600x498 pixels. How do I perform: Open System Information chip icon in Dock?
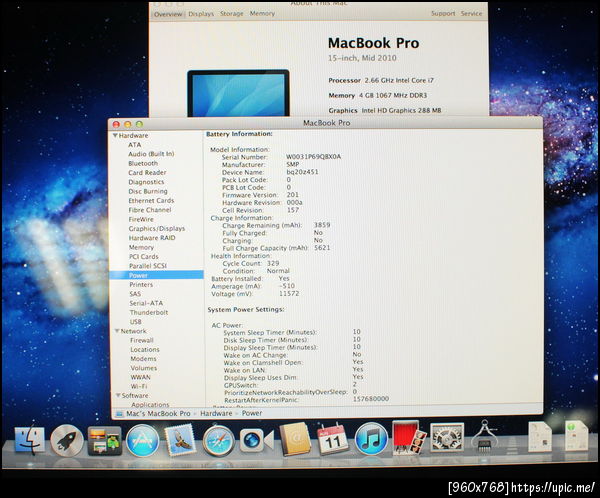tap(484, 437)
